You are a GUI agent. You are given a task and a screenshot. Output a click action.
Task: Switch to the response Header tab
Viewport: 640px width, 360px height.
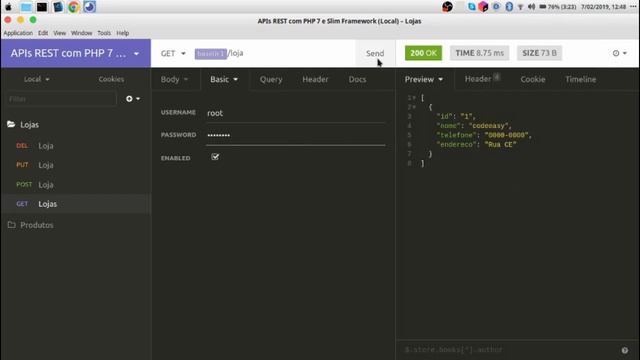[482, 79]
